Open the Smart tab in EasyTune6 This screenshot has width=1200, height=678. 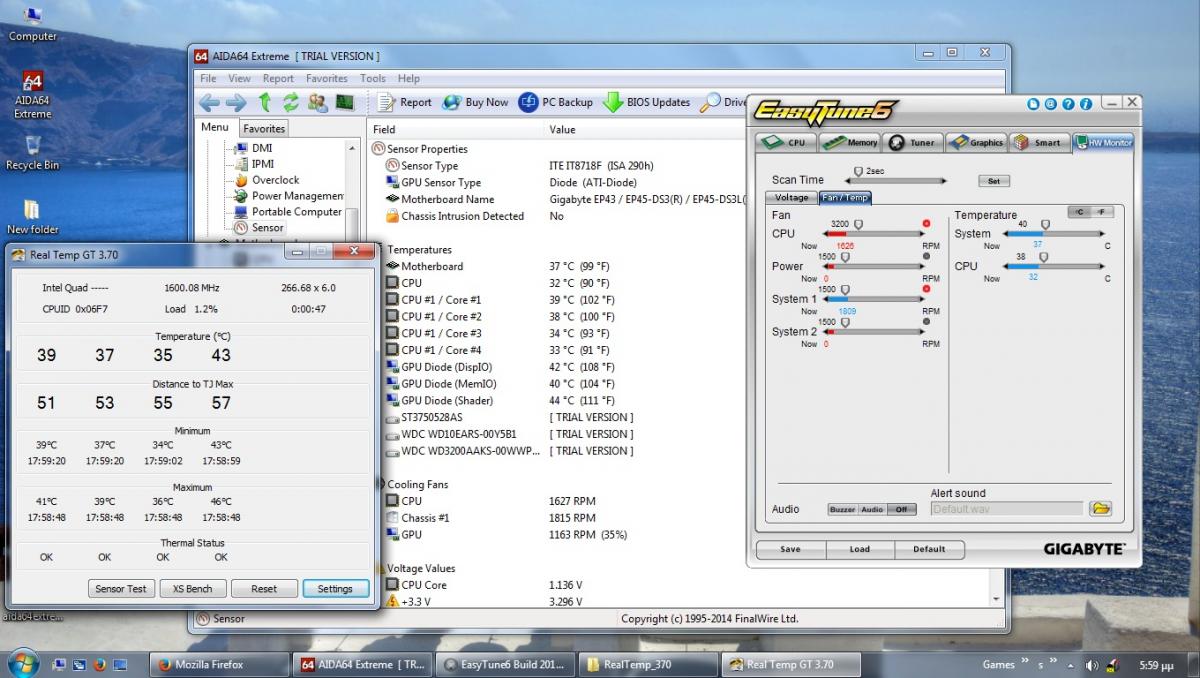click(1039, 142)
